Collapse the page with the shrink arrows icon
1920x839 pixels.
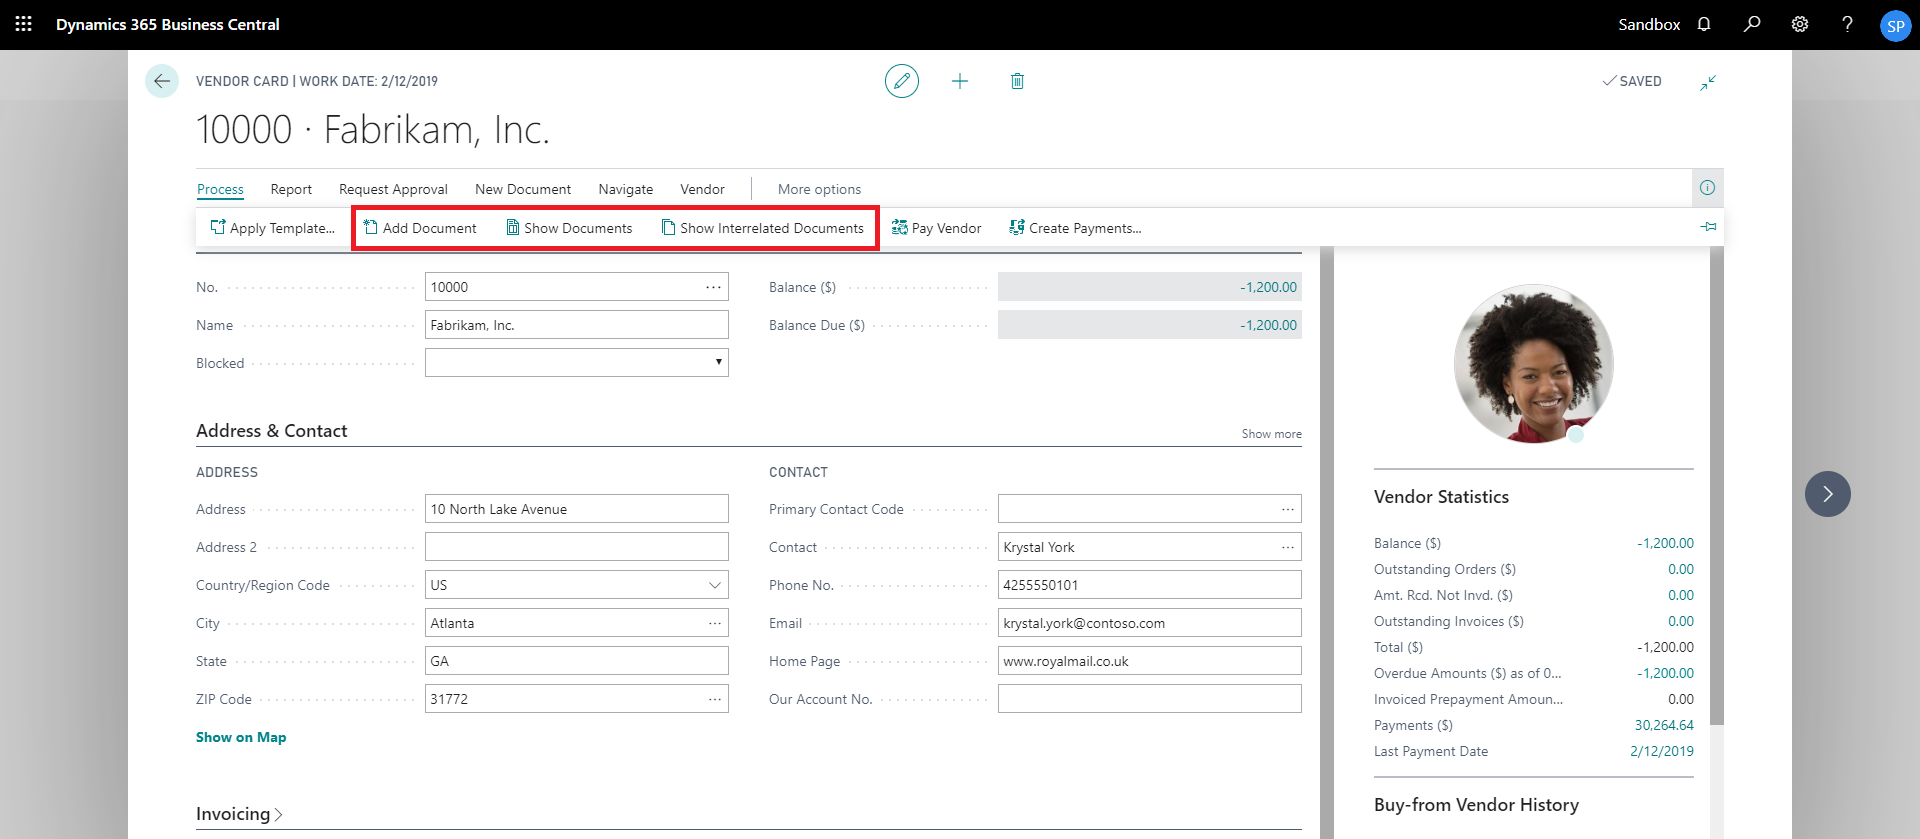coord(1708,82)
